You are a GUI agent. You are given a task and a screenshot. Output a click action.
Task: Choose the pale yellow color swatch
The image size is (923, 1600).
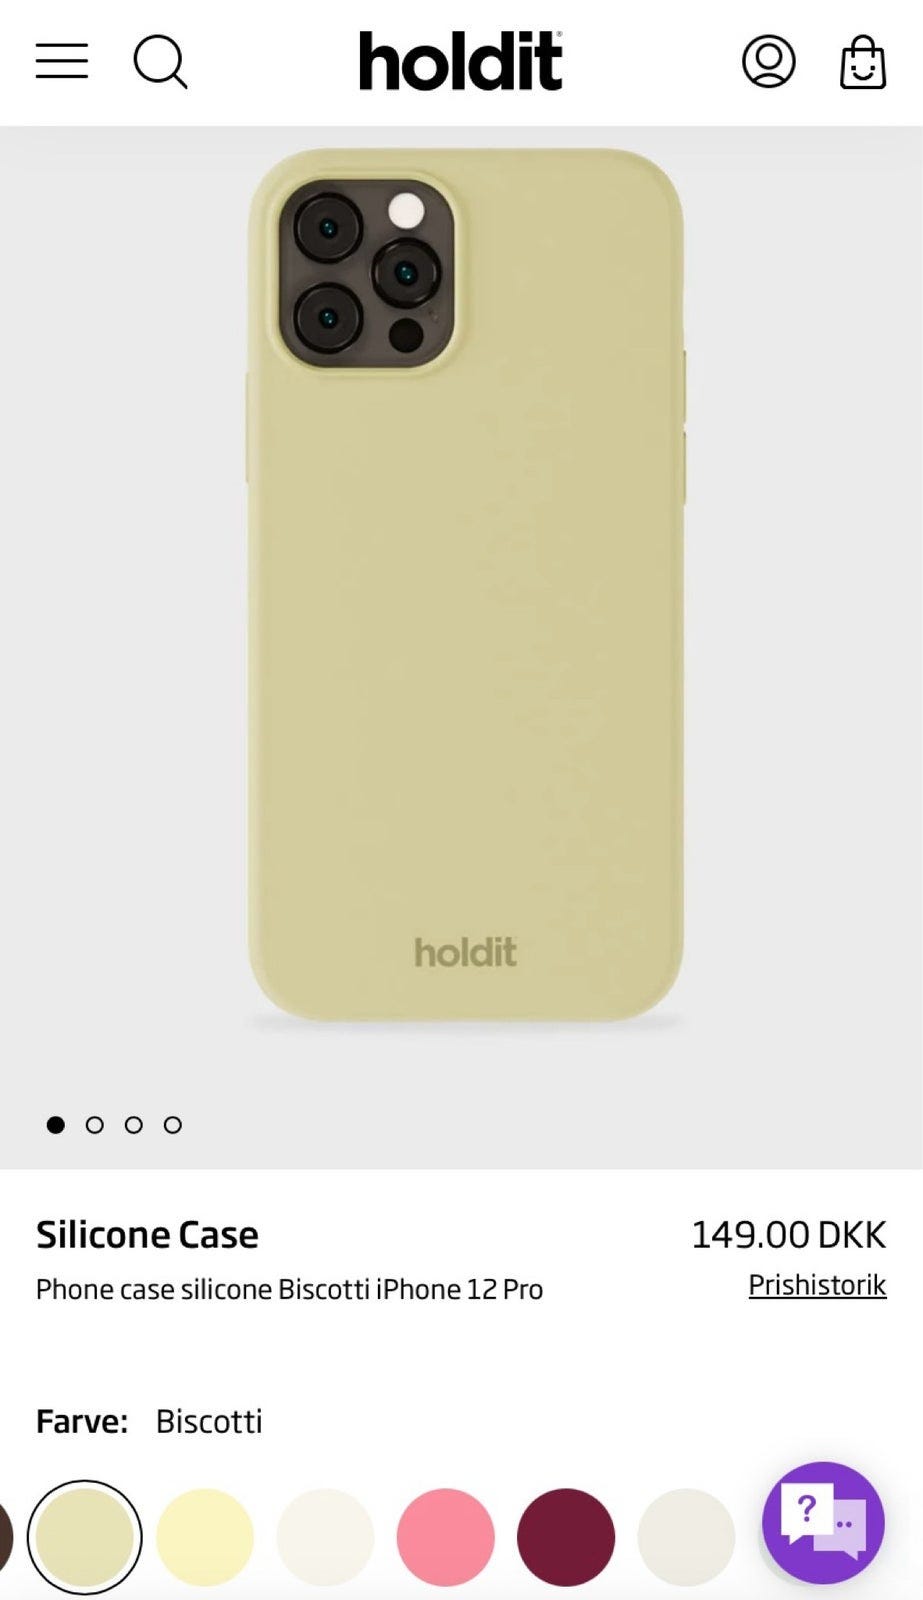point(205,1537)
